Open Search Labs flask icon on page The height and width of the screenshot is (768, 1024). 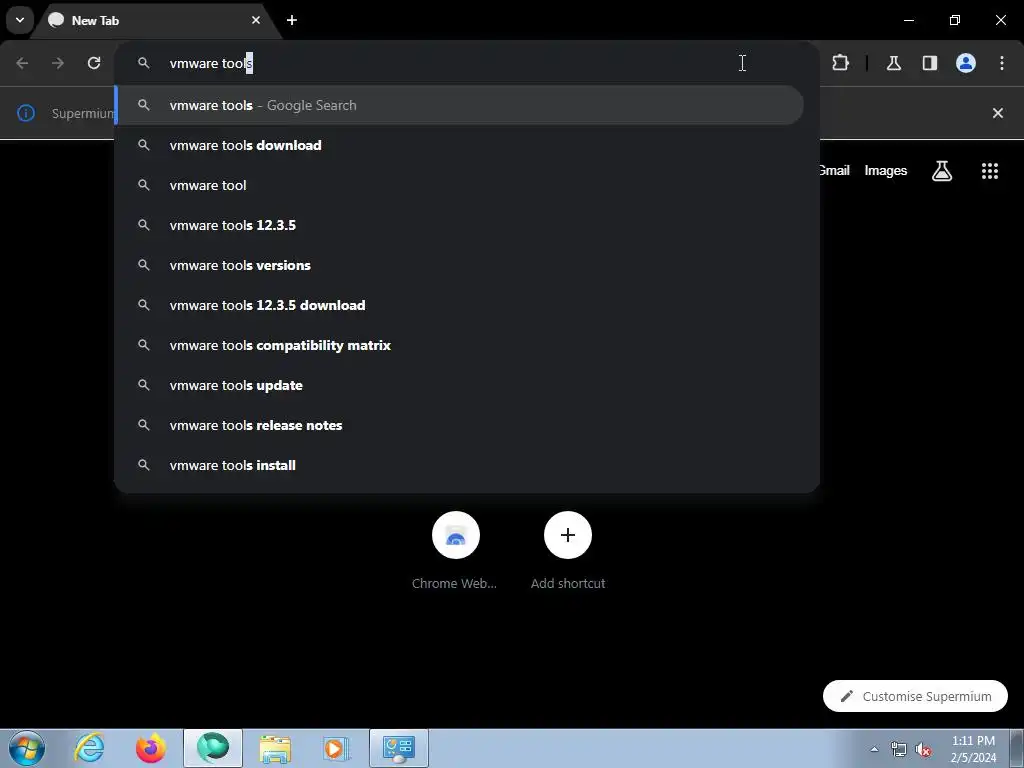[942, 171]
